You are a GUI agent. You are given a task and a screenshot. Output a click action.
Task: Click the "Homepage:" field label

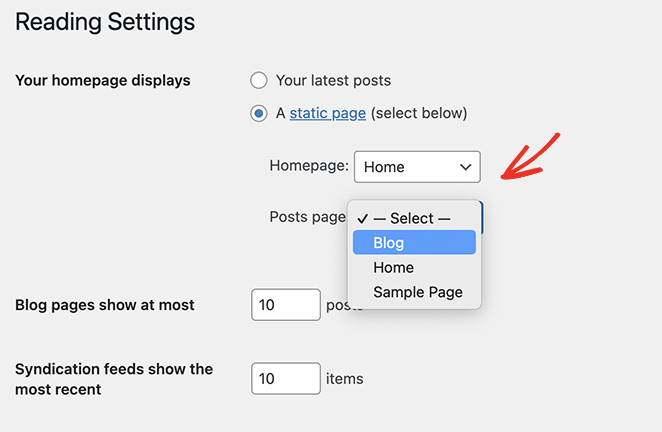pos(309,167)
